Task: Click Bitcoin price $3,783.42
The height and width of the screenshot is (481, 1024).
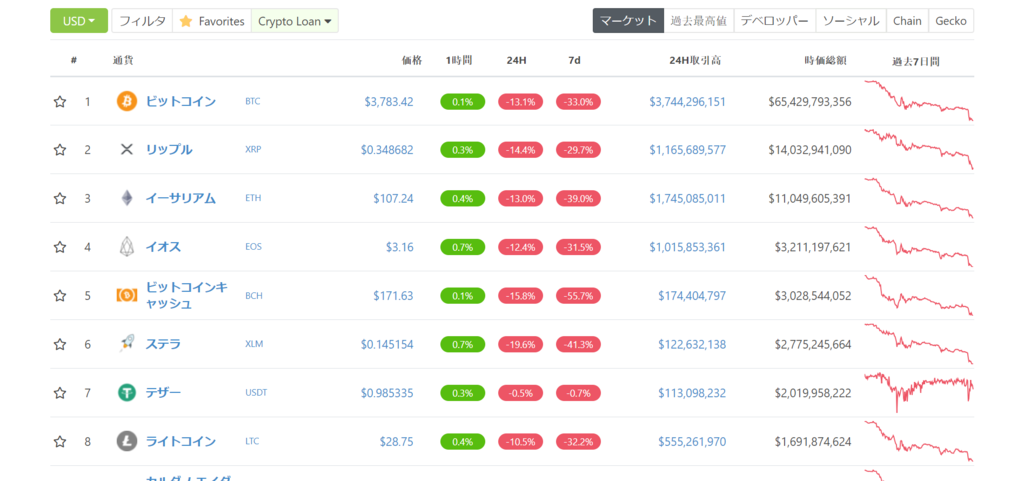Action: [x=389, y=102]
